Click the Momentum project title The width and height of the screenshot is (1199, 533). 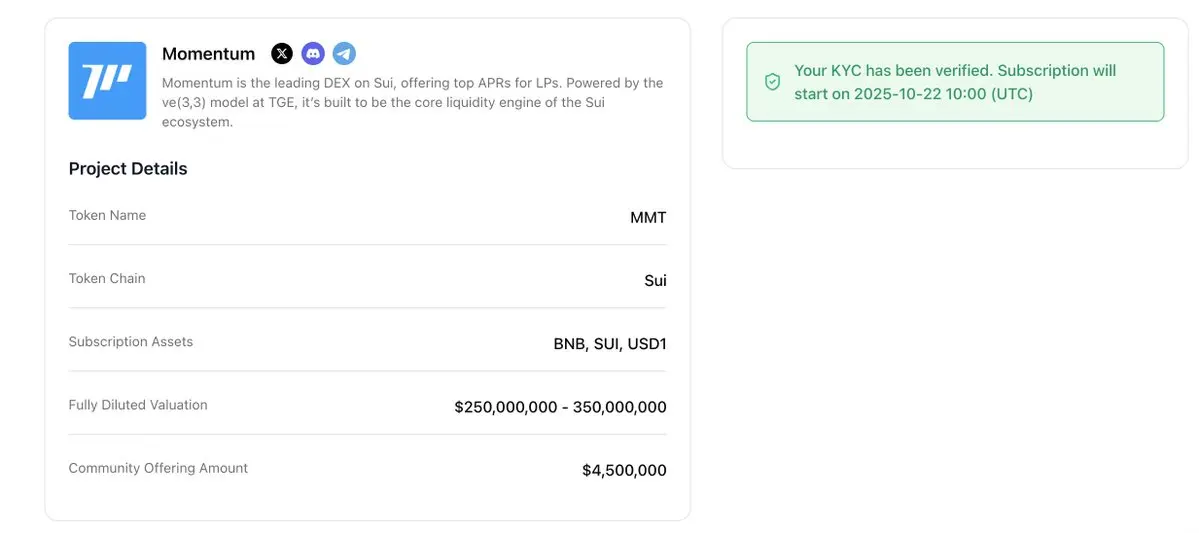[208, 54]
